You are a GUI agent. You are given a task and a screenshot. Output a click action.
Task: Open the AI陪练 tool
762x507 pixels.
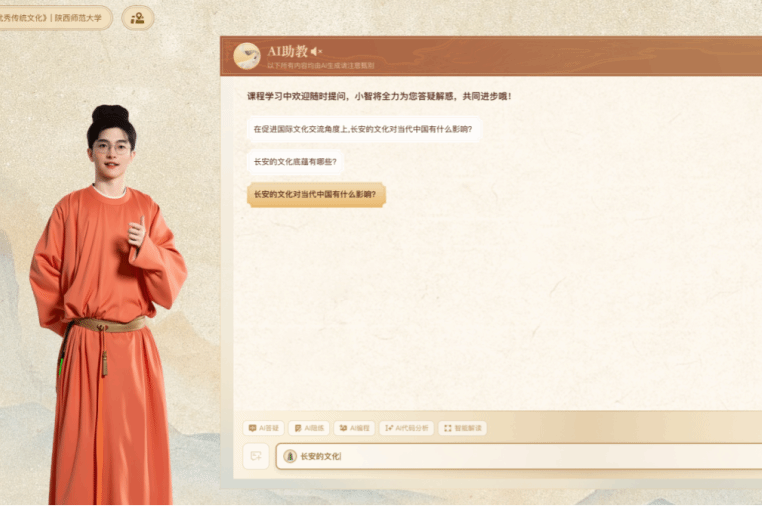pyautogui.click(x=309, y=428)
